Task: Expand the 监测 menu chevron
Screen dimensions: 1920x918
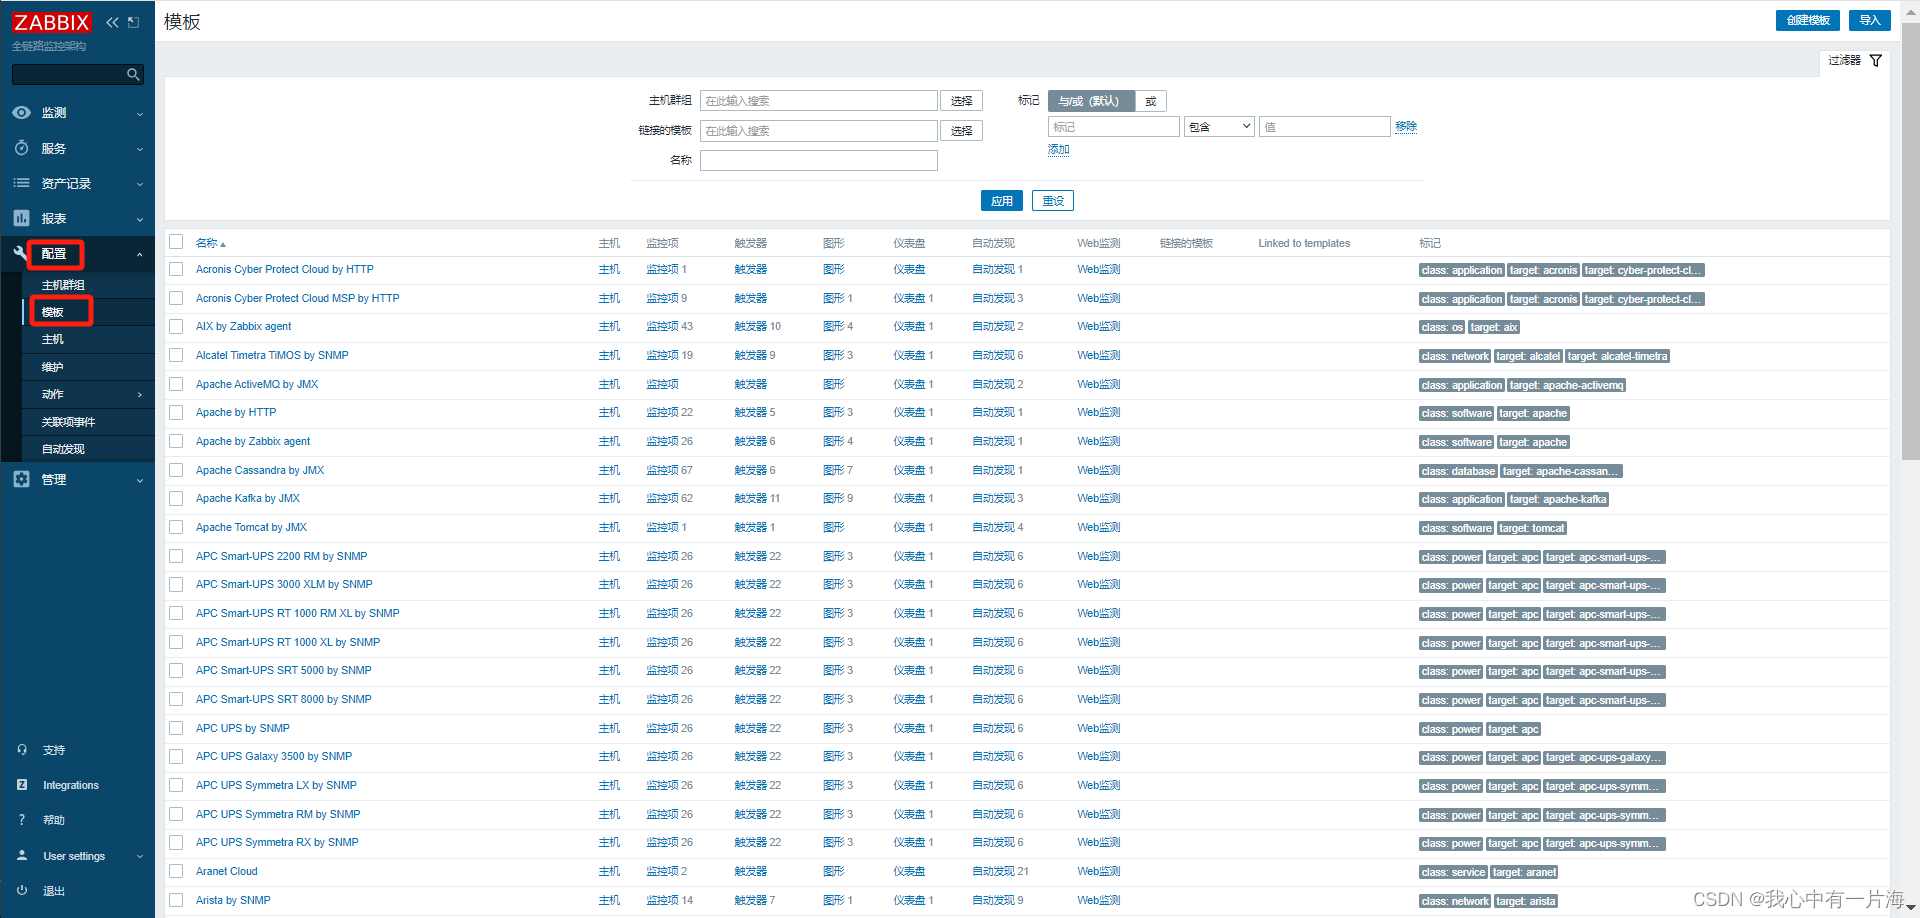Action: point(140,114)
